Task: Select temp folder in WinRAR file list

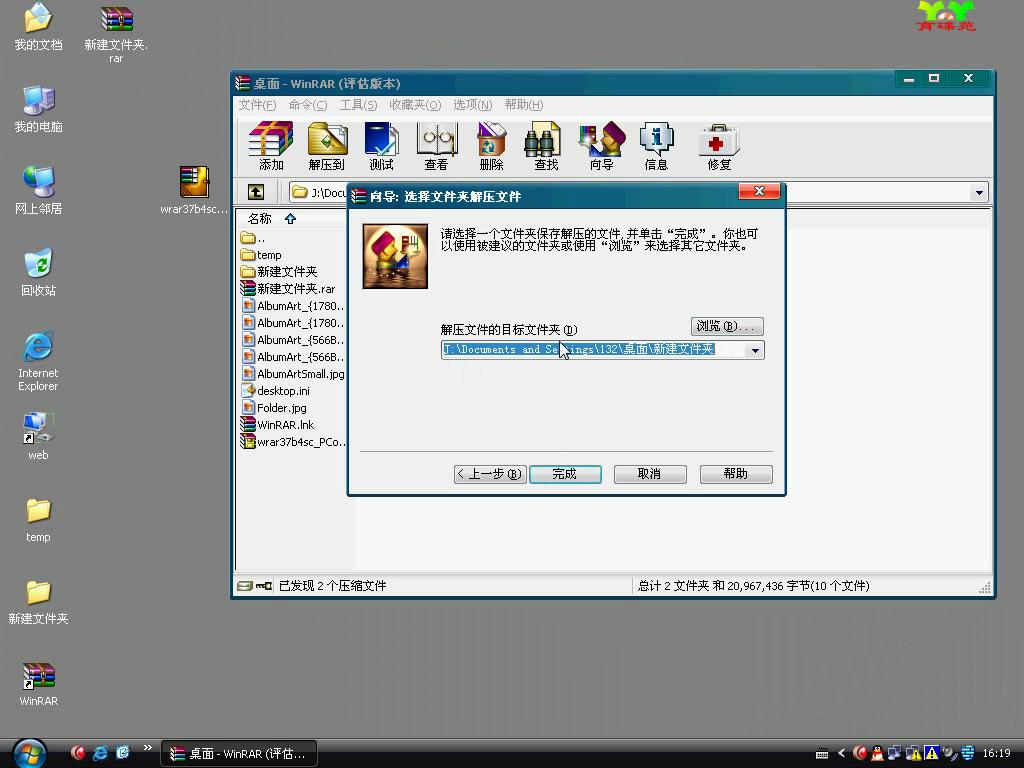Action: [261, 255]
